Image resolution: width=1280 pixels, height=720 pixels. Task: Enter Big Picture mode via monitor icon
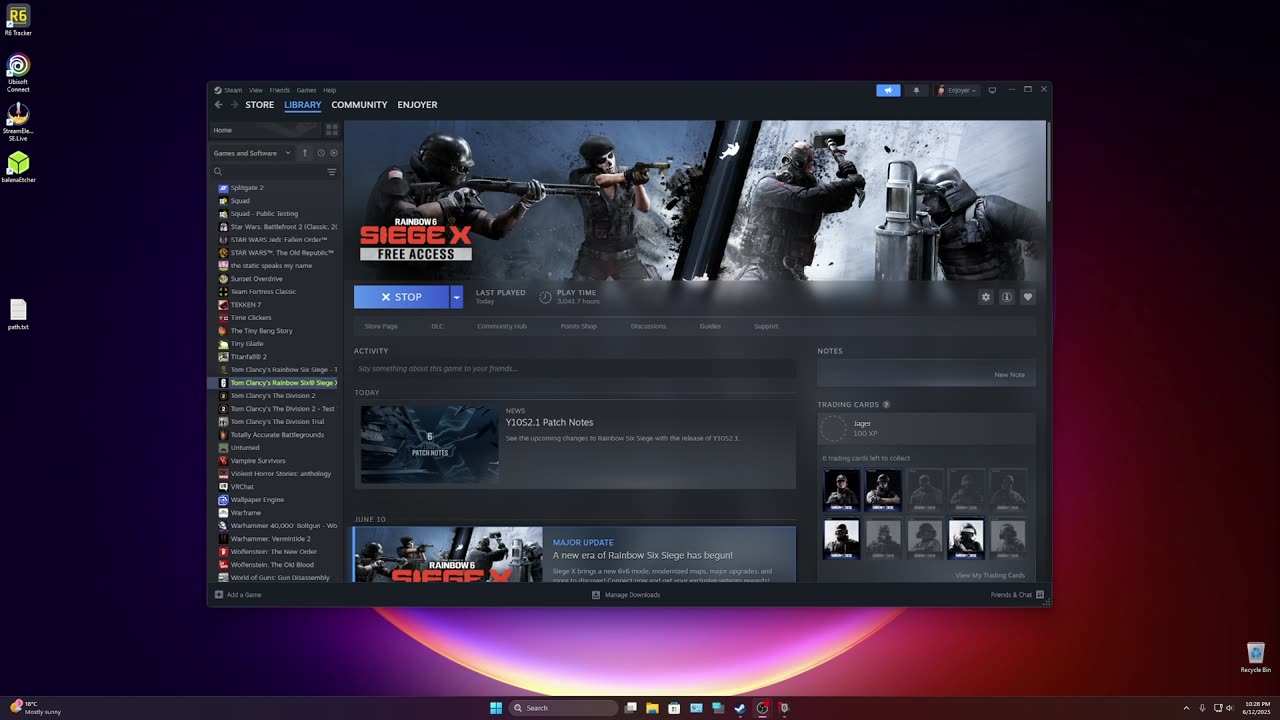[x=992, y=90]
